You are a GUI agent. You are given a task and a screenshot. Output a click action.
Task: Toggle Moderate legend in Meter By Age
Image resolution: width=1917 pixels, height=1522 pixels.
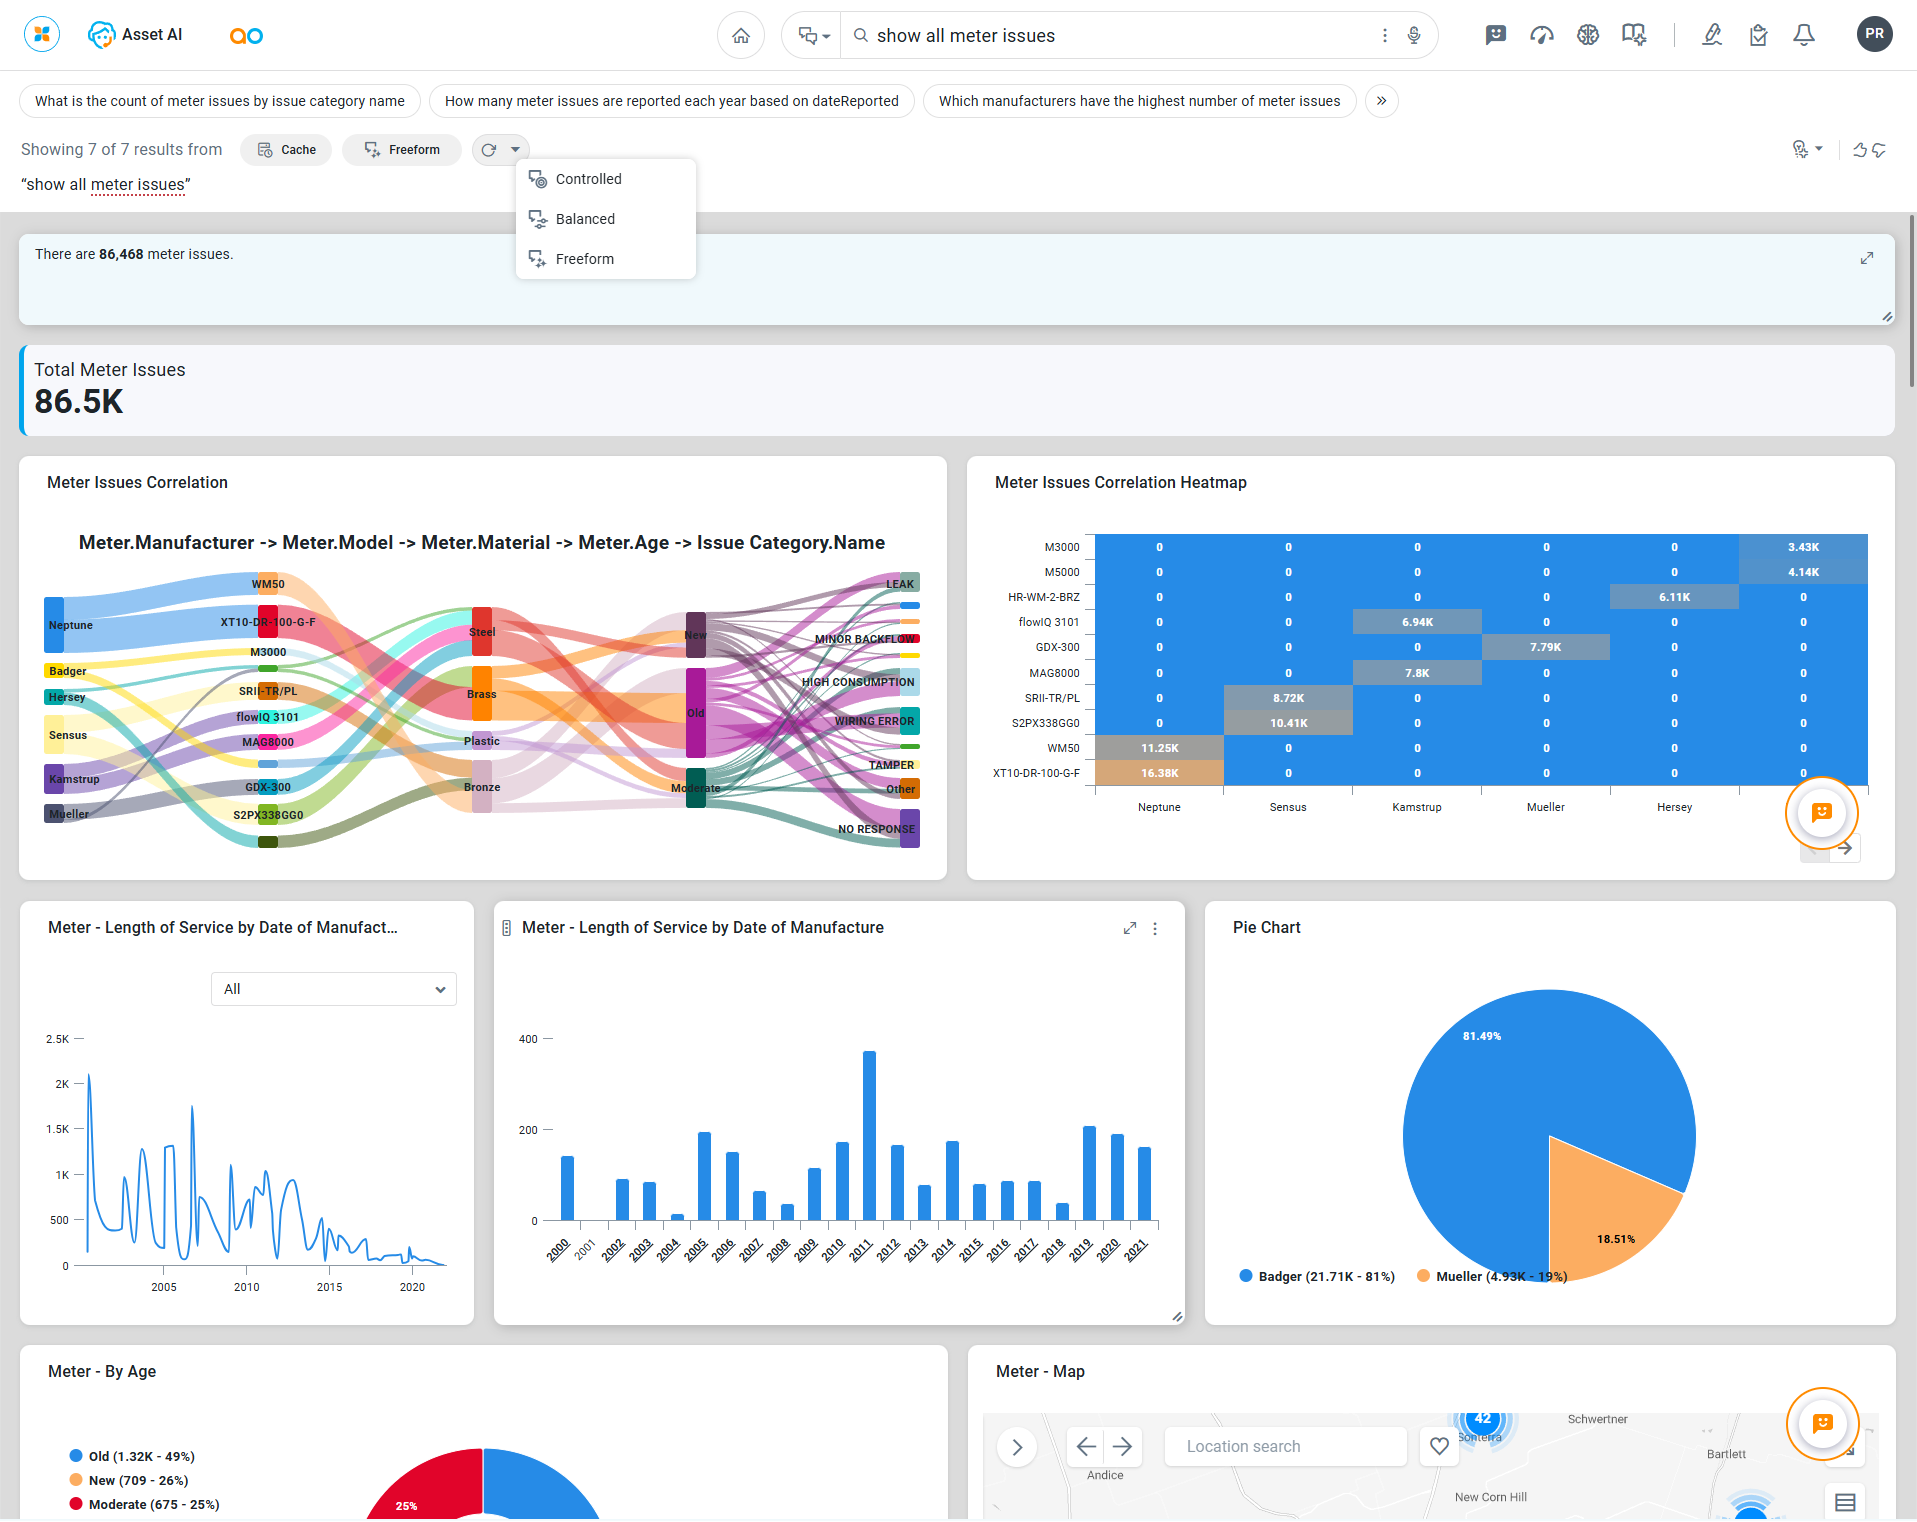(x=144, y=1504)
